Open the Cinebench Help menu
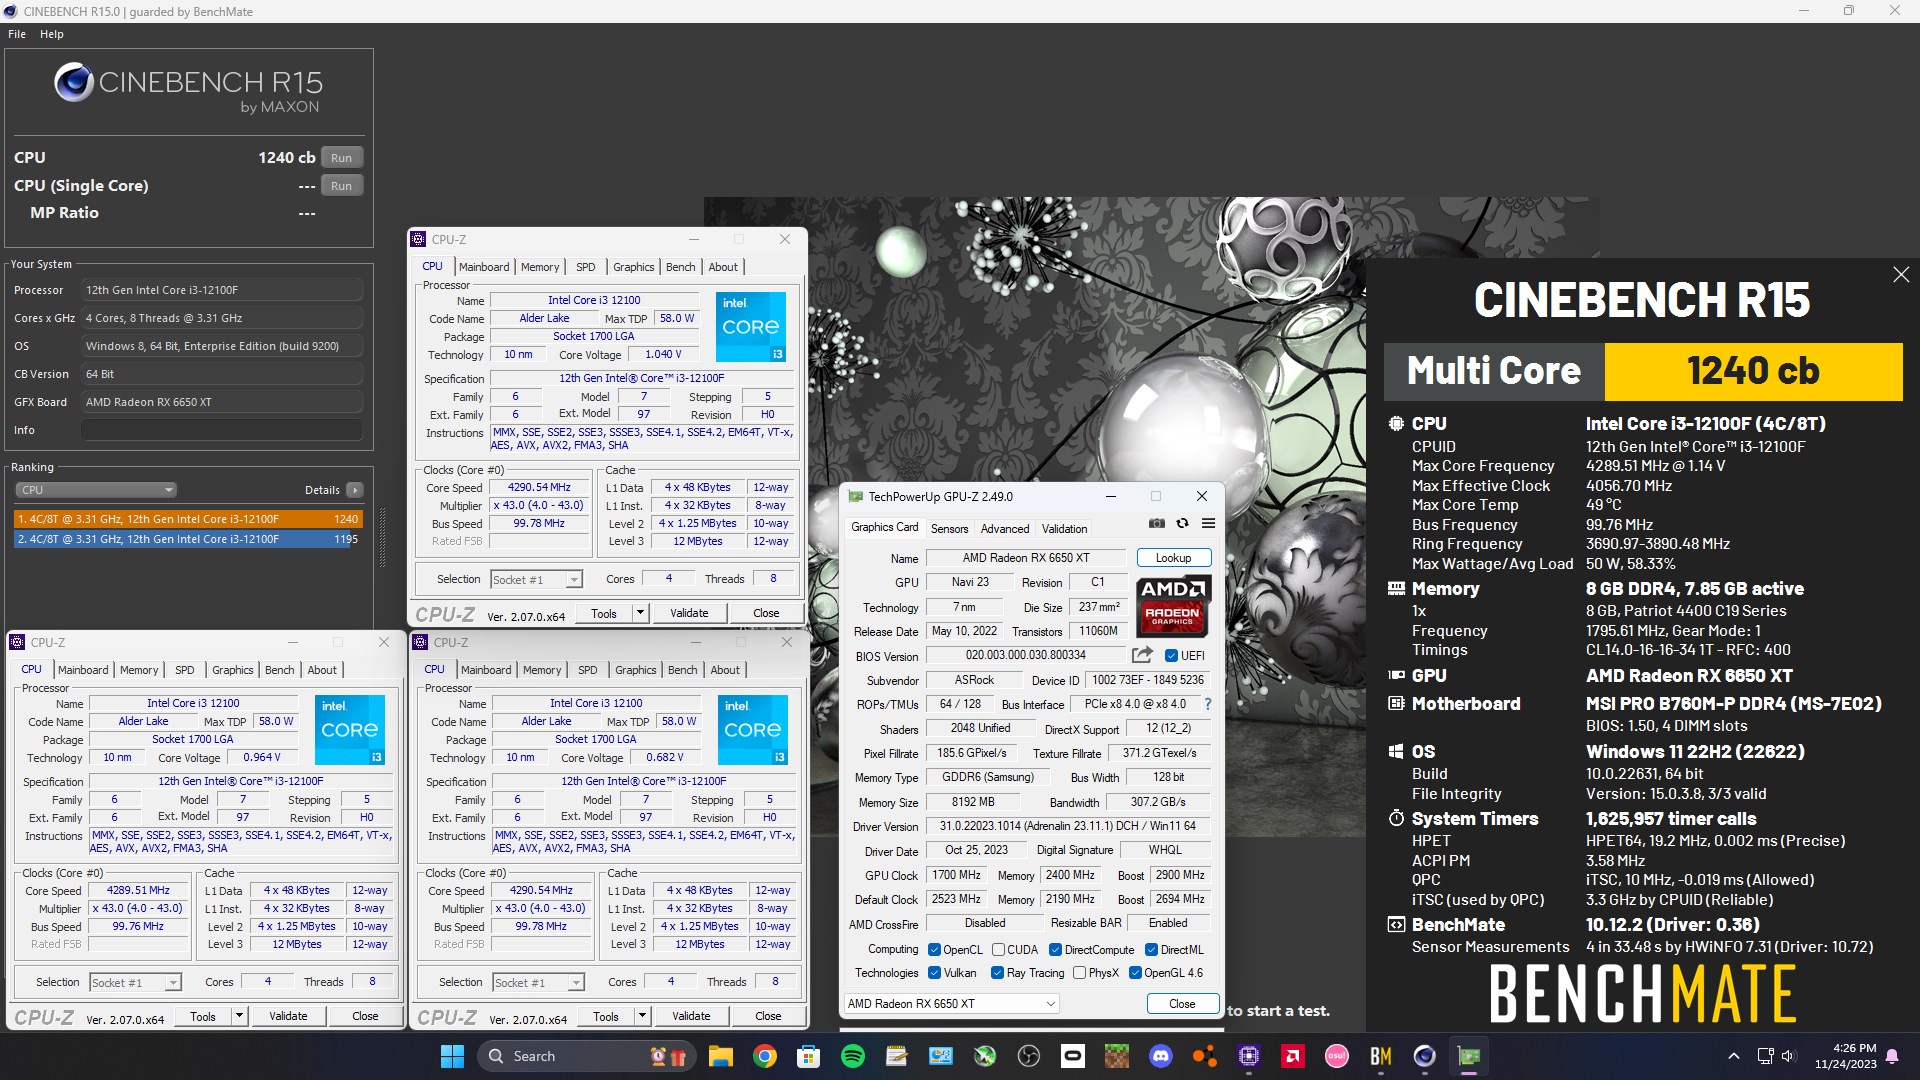The width and height of the screenshot is (1920, 1080). pos(52,34)
